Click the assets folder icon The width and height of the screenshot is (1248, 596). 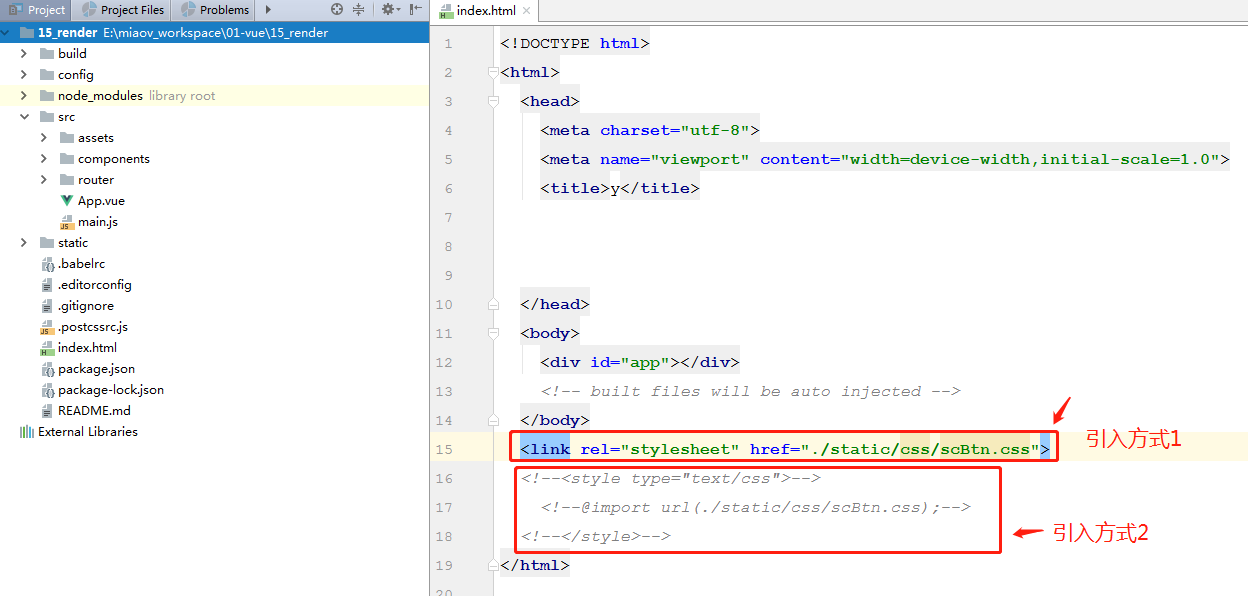point(67,137)
